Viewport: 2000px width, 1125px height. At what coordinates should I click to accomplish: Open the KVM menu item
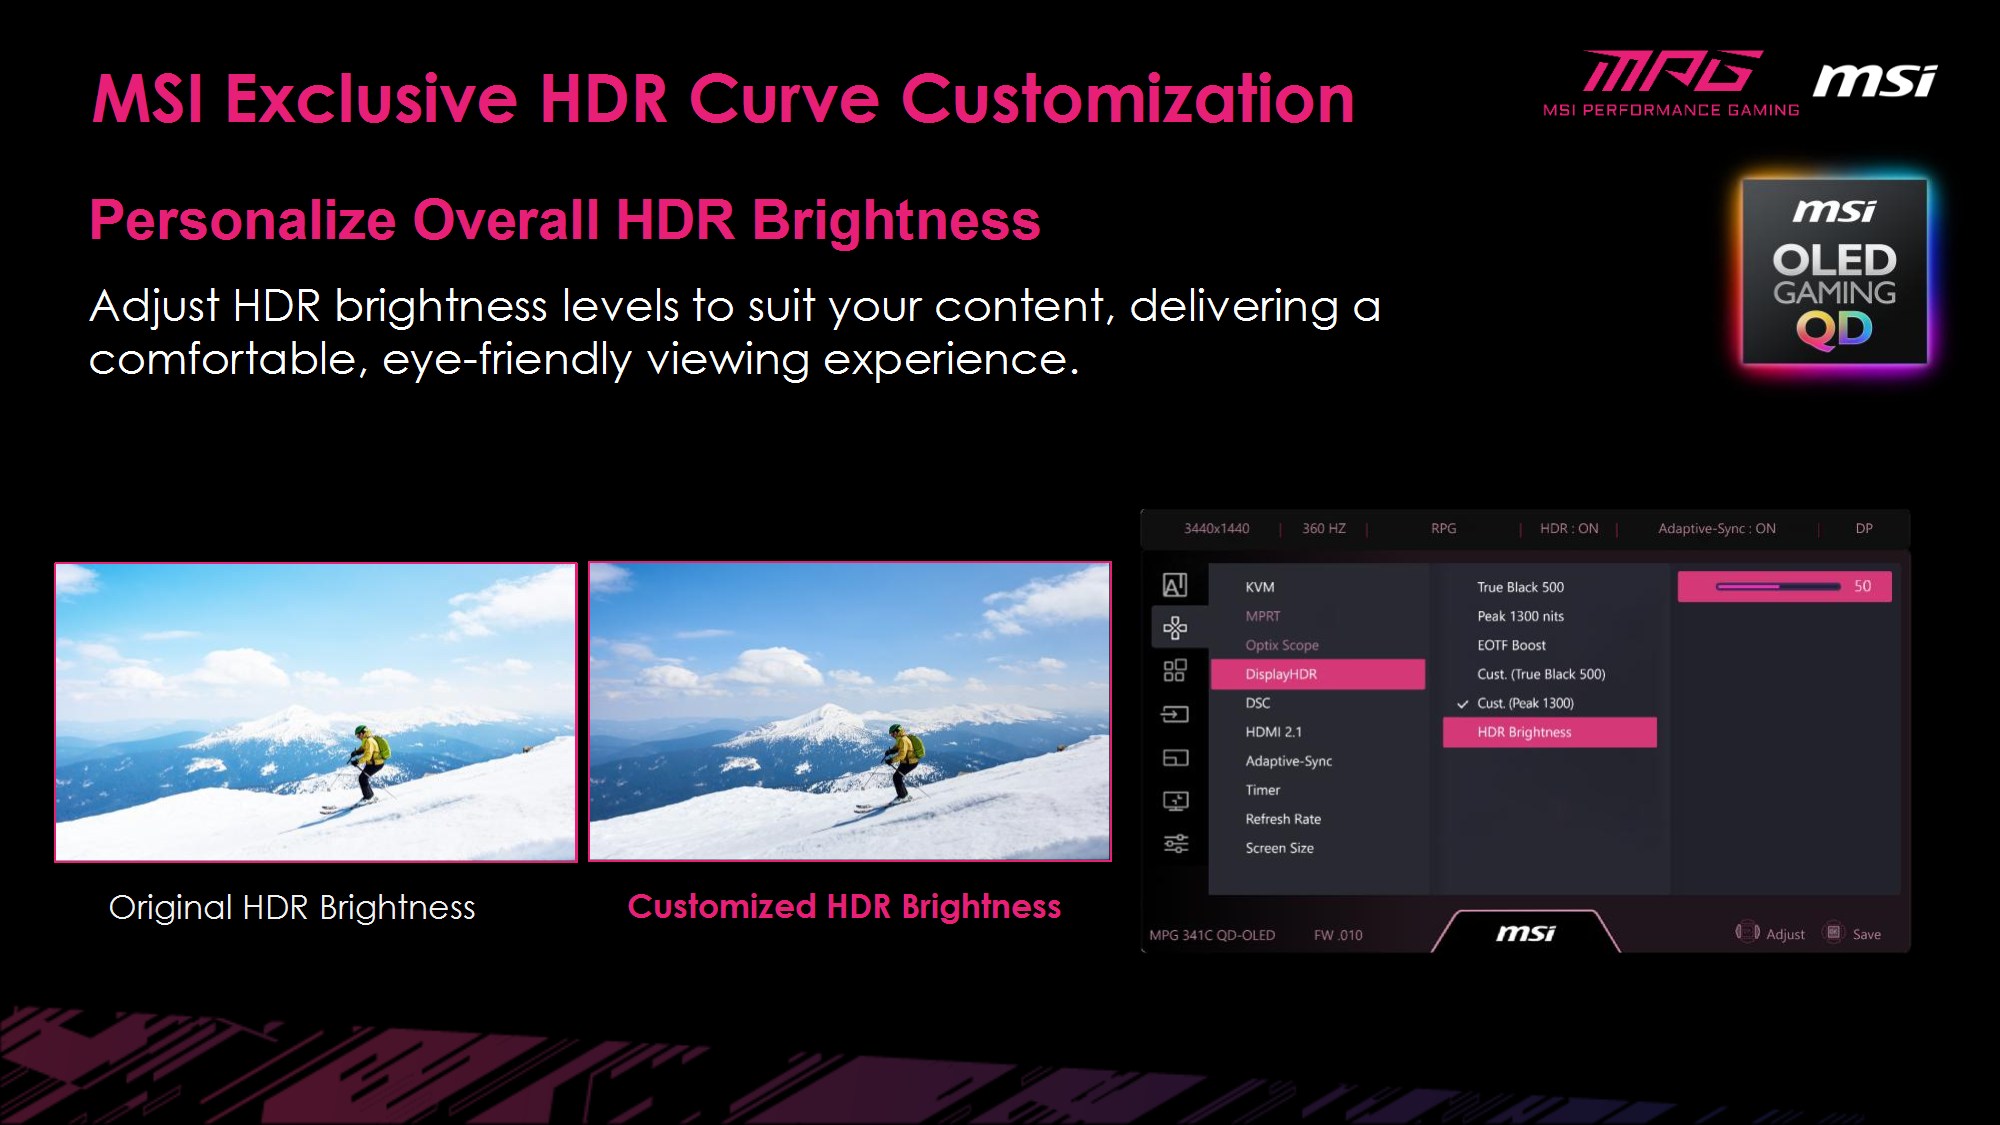tap(1260, 587)
